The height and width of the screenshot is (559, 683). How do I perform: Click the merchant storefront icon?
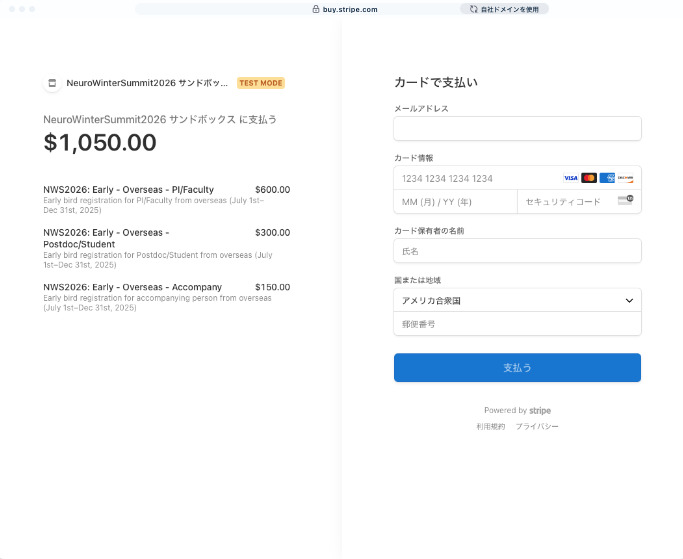click(52, 83)
